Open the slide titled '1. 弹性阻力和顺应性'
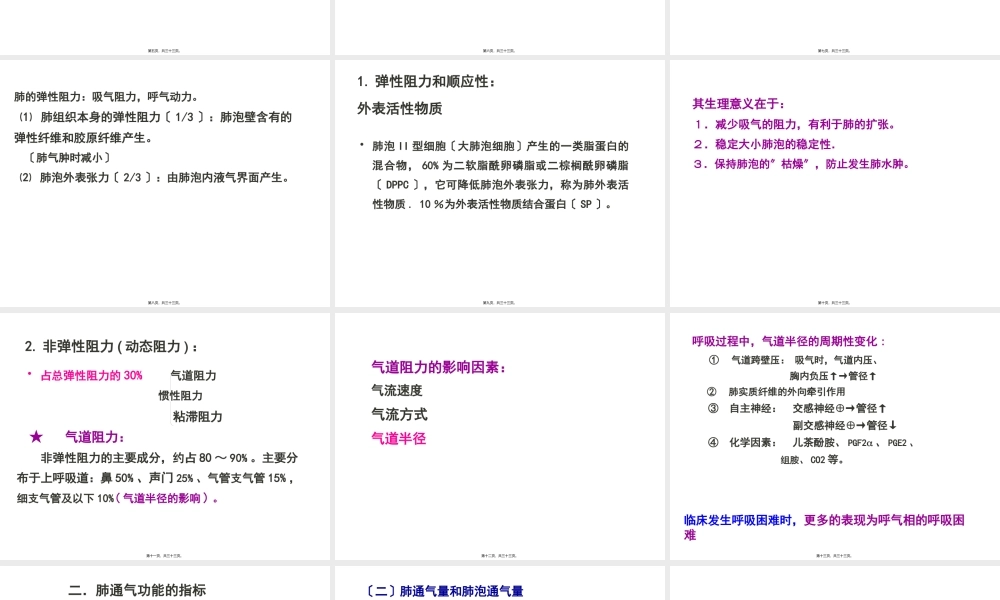Screen dimensions: 1000x600 pyautogui.click(x=499, y=184)
